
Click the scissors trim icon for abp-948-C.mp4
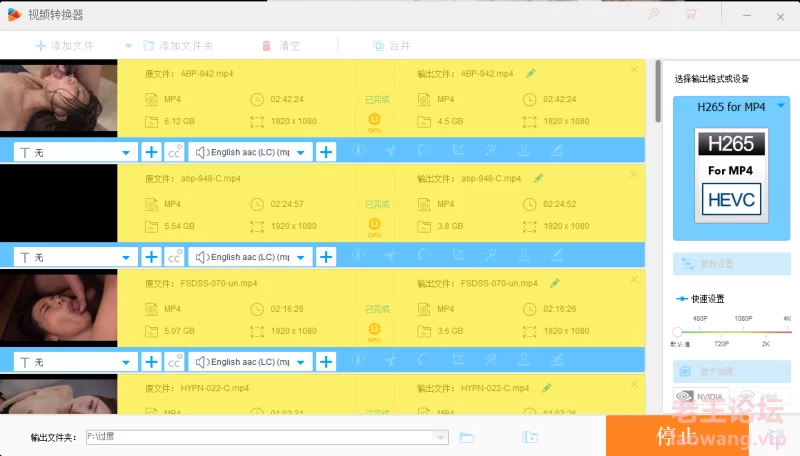391,255
